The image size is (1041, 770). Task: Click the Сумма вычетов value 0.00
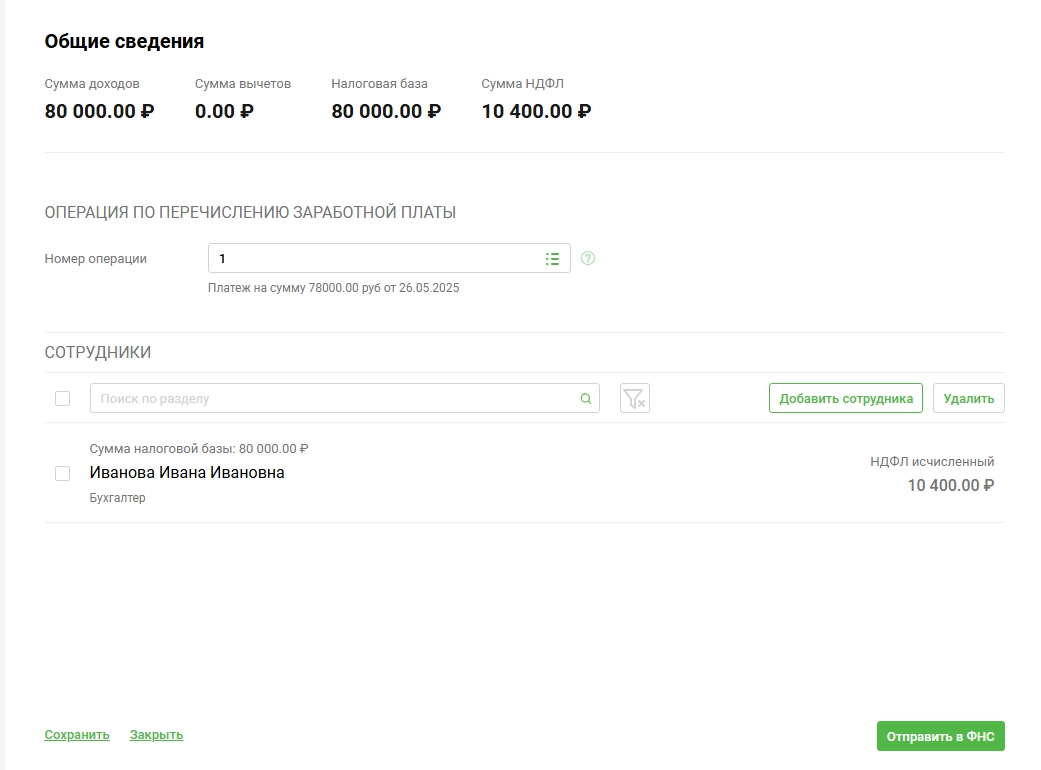[224, 111]
